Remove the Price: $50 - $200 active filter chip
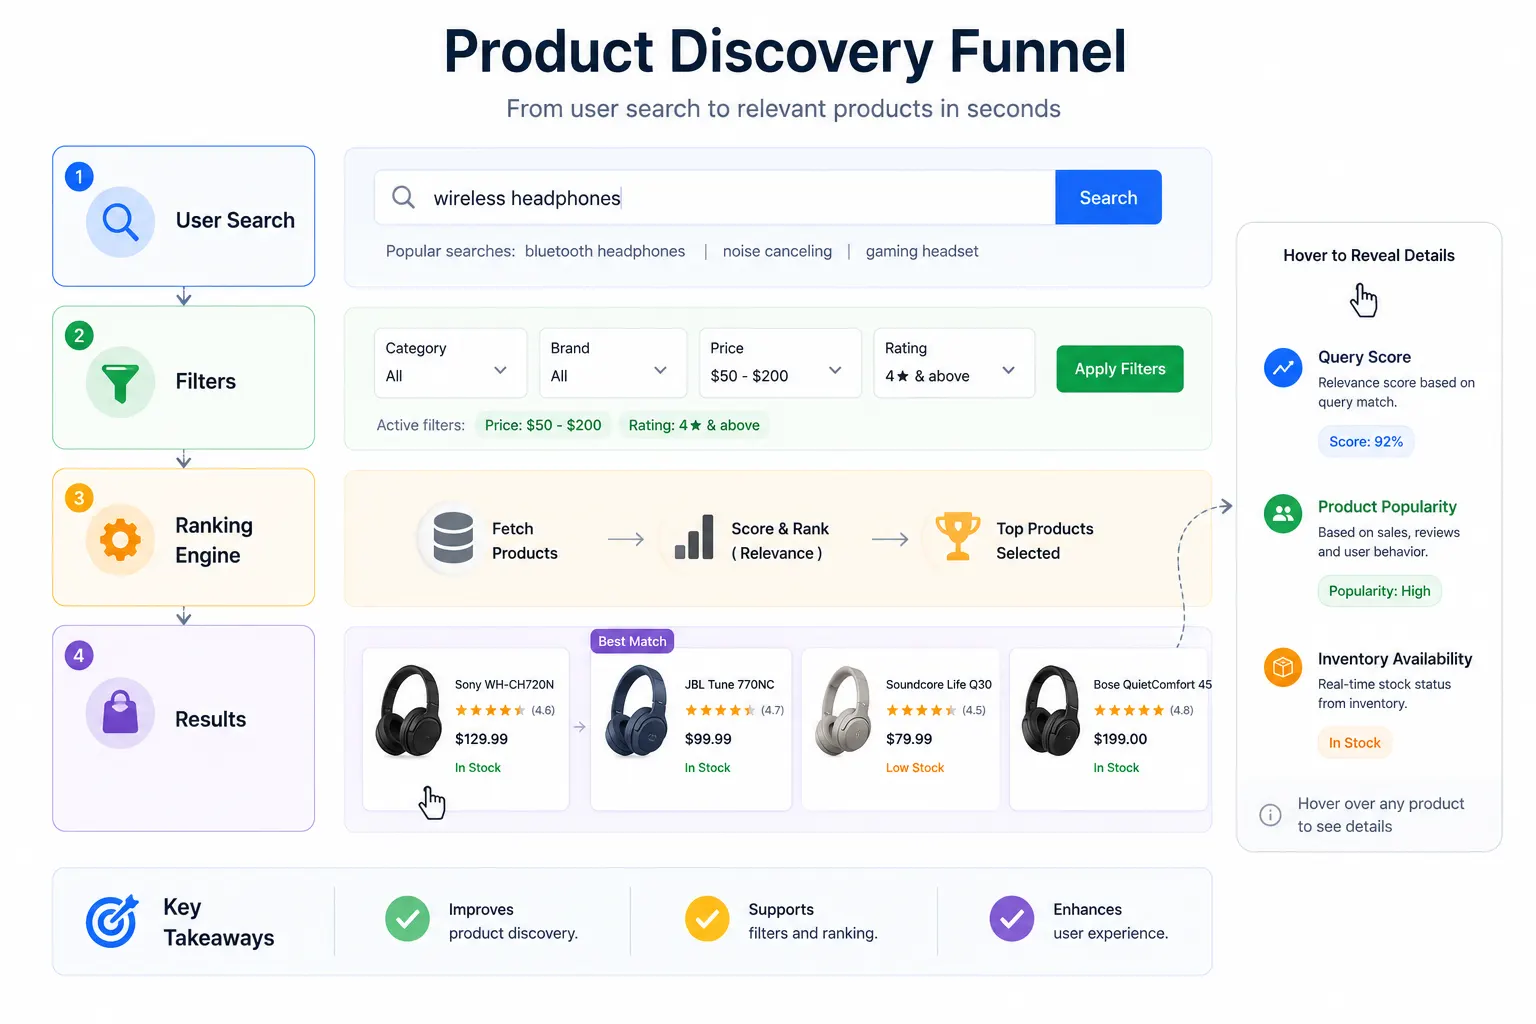The height and width of the screenshot is (1024, 1536). [543, 425]
